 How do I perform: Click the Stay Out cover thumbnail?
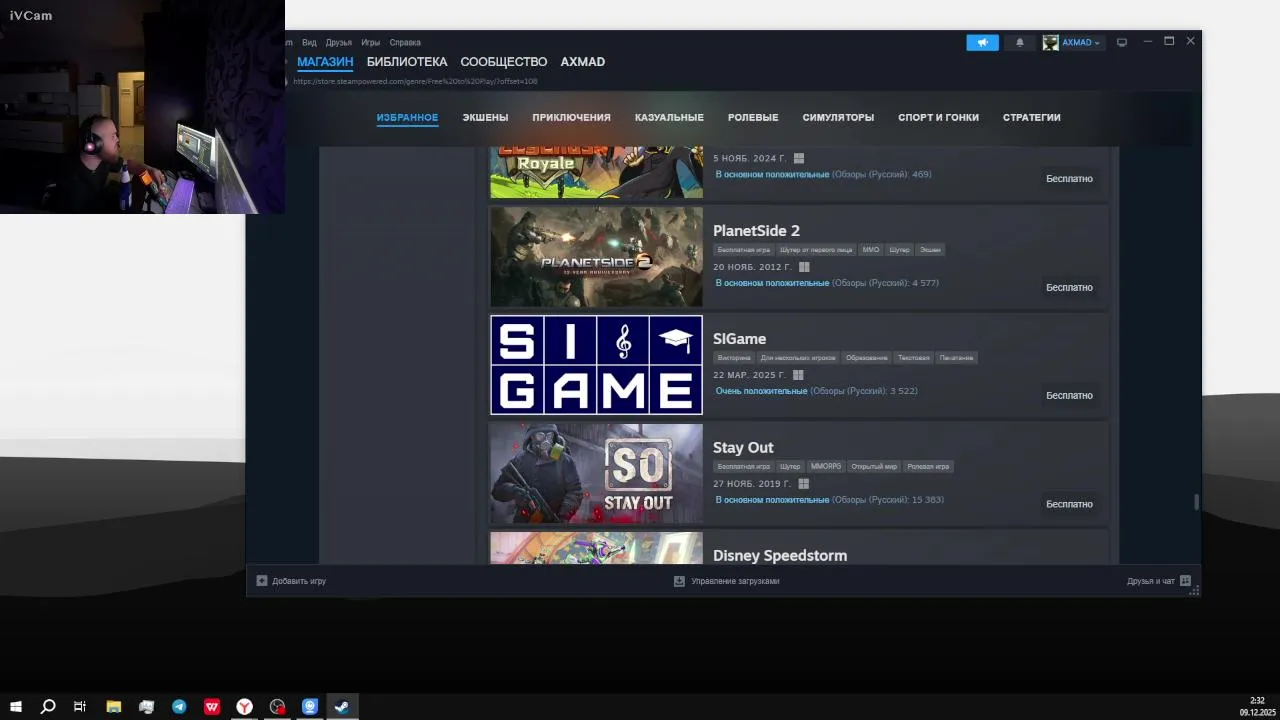[x=596, y=473]
